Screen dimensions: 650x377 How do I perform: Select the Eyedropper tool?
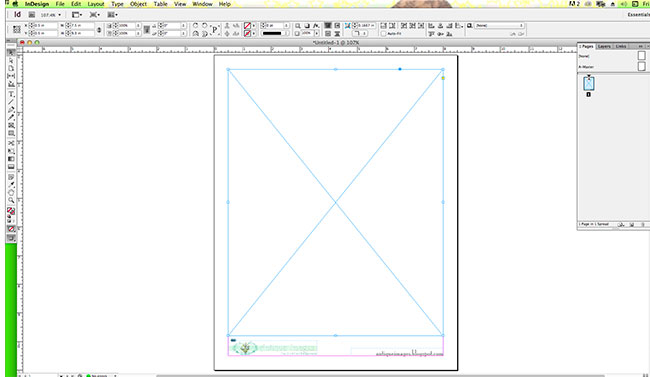tap(11, 185)
